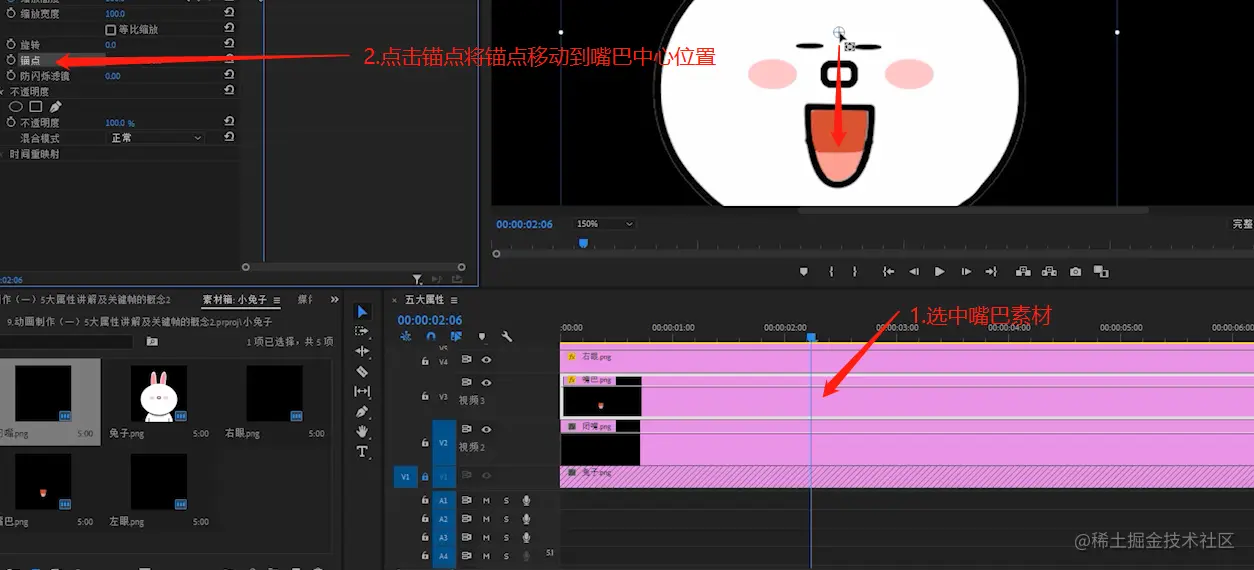Open 完整 playback resolution dropdown
Screen dimensions: 1254x570
pyautogui.click(x=1242, y=224)
